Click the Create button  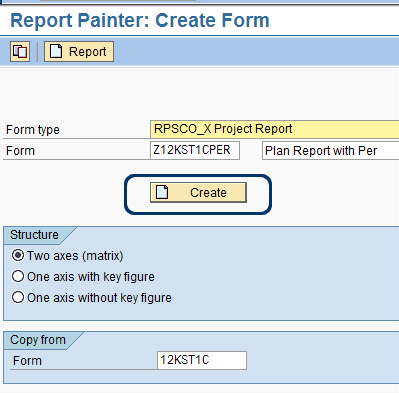(198, 192)
